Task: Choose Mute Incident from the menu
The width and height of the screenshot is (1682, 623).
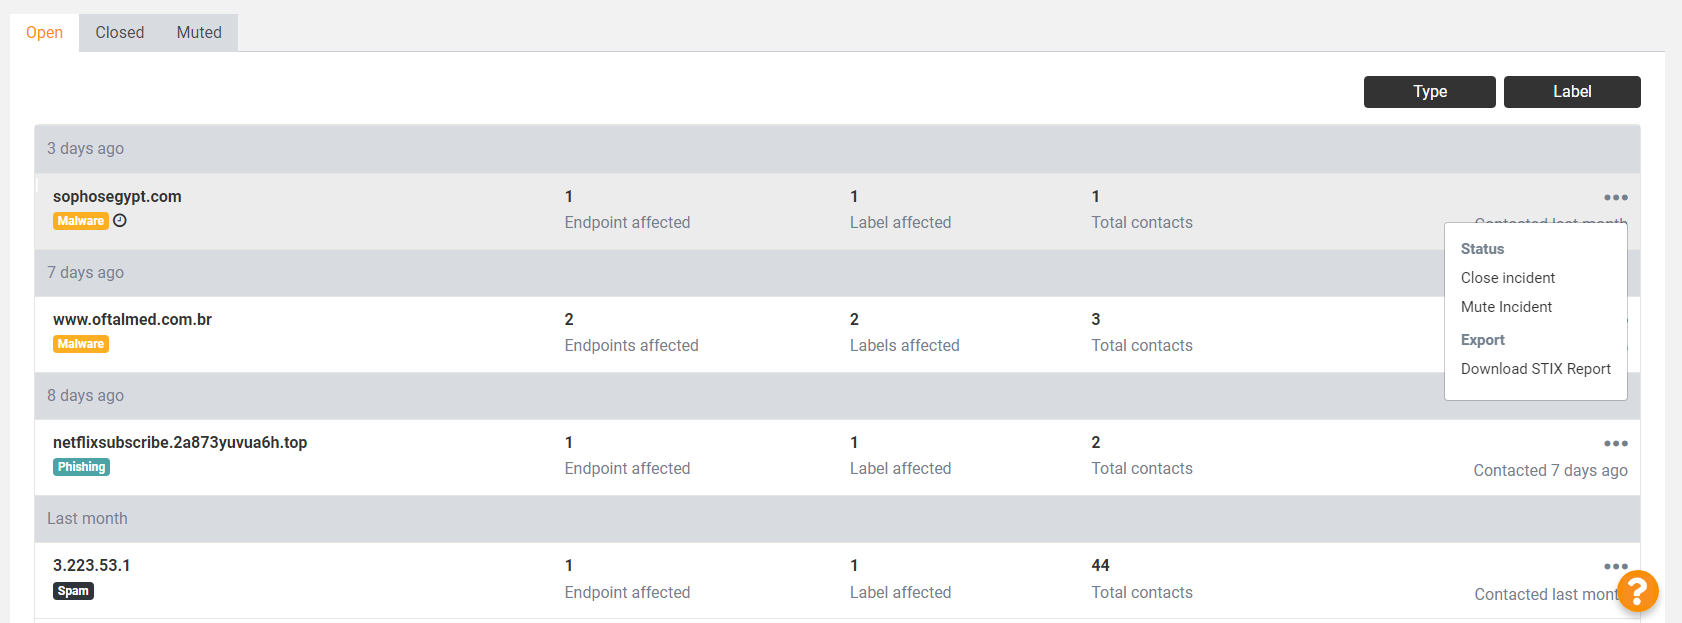Action: 1506,307
